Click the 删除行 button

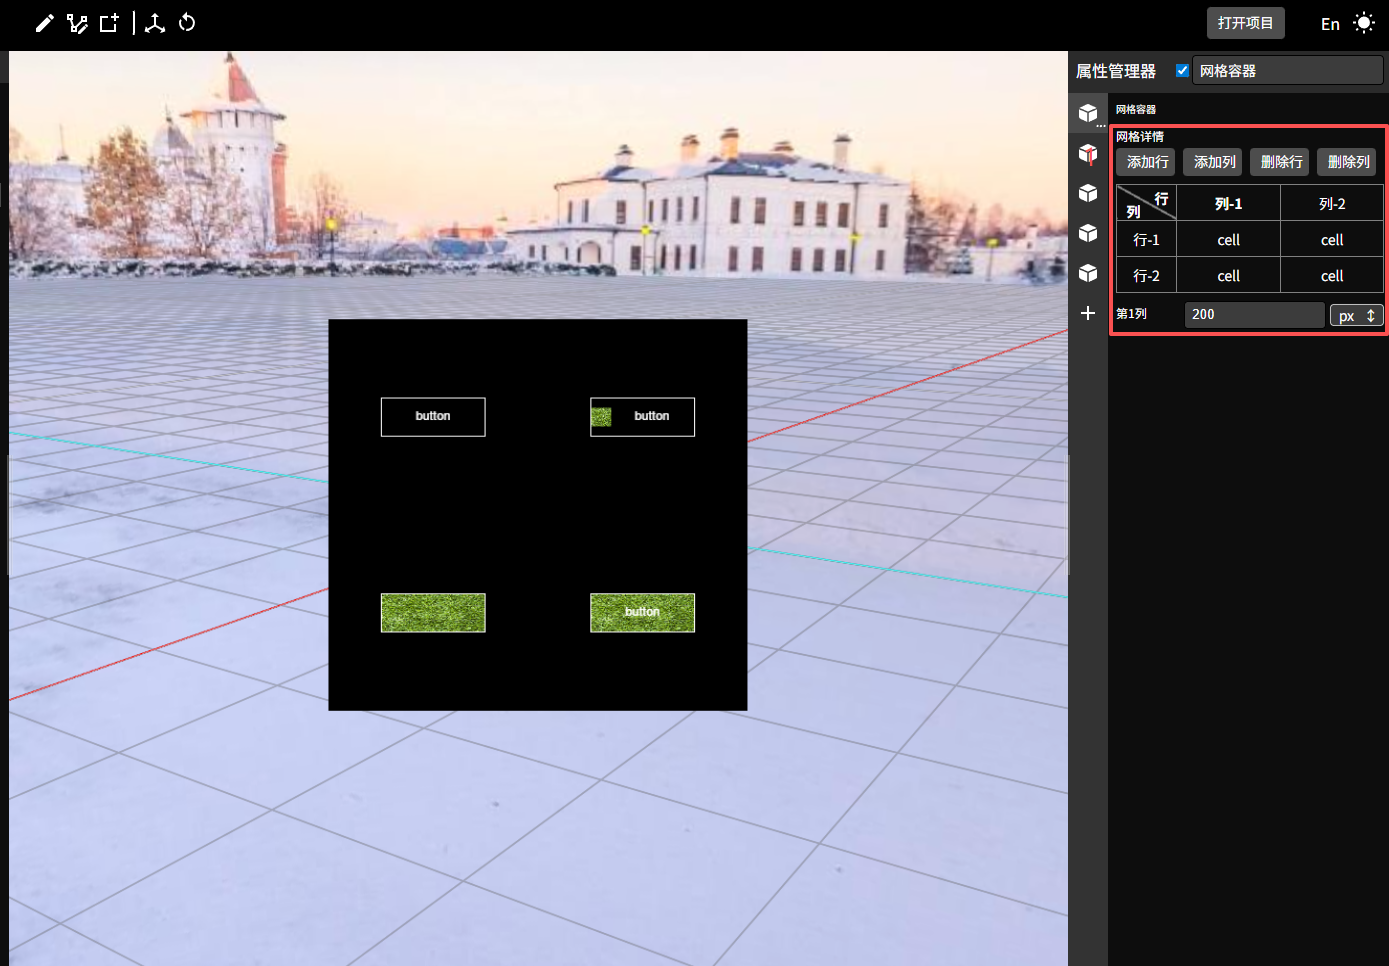click(x=1281, y=162)
